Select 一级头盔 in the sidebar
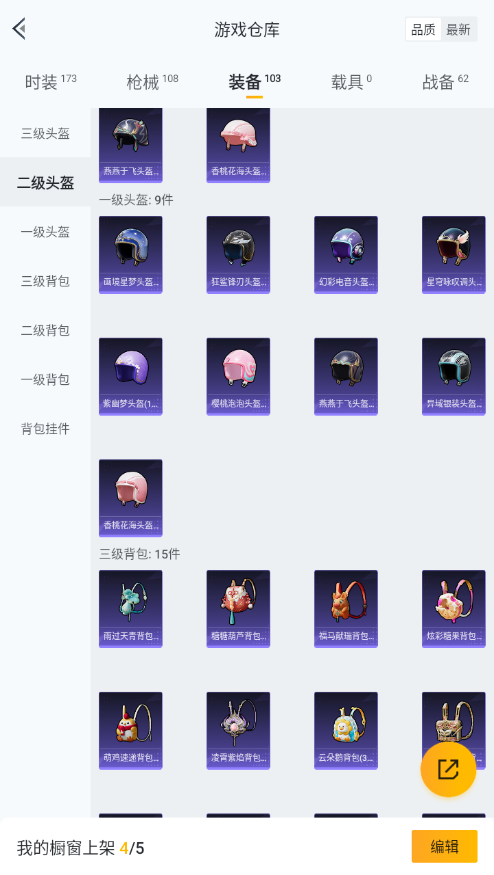Screen dimensions: 494x875 click(45, 232)
